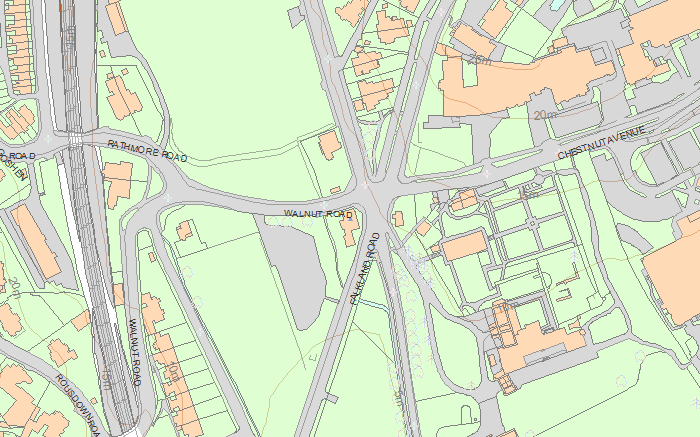Click the Falkland Road street label
Viewport: 700px width, 437px height.
[365, 268]
